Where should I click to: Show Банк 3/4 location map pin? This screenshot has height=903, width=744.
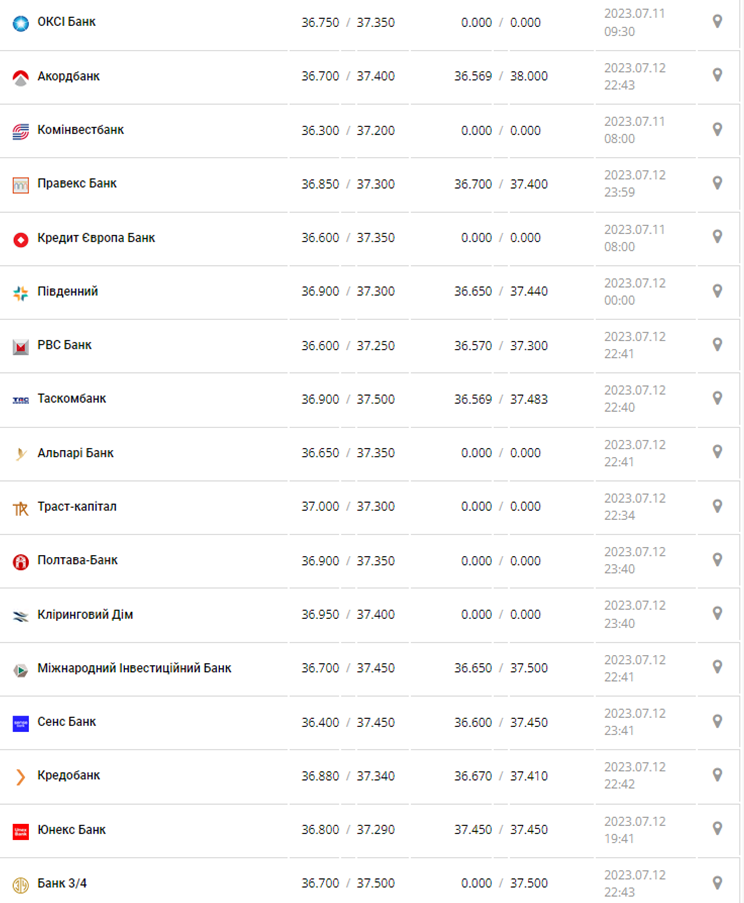pos(717,882)
